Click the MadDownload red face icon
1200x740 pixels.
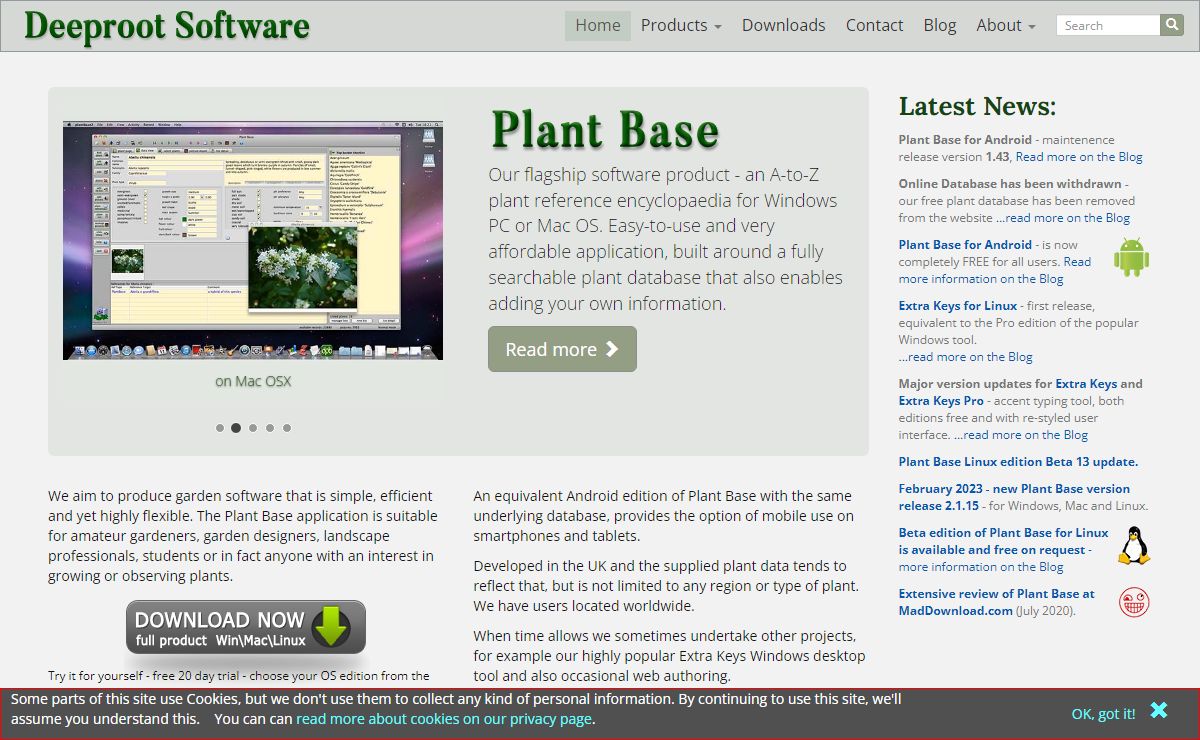[x=1134, y=602]
